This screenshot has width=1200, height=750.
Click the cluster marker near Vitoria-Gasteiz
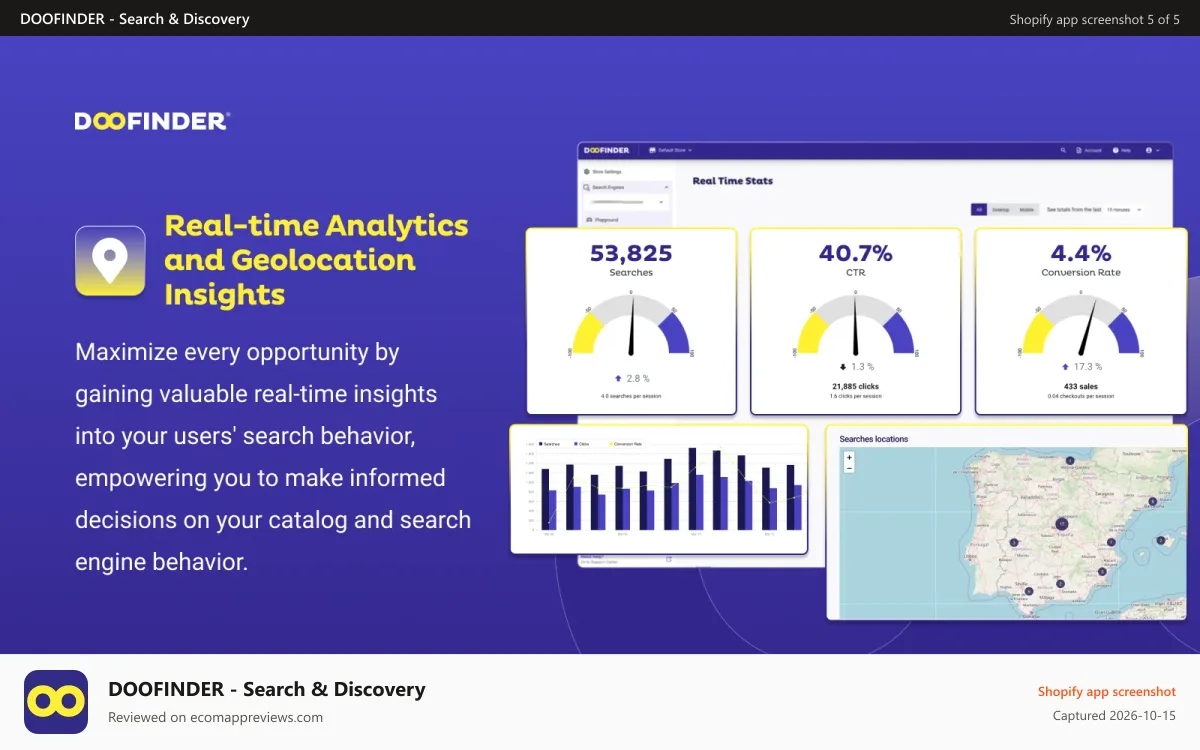tap(1070, 460)
